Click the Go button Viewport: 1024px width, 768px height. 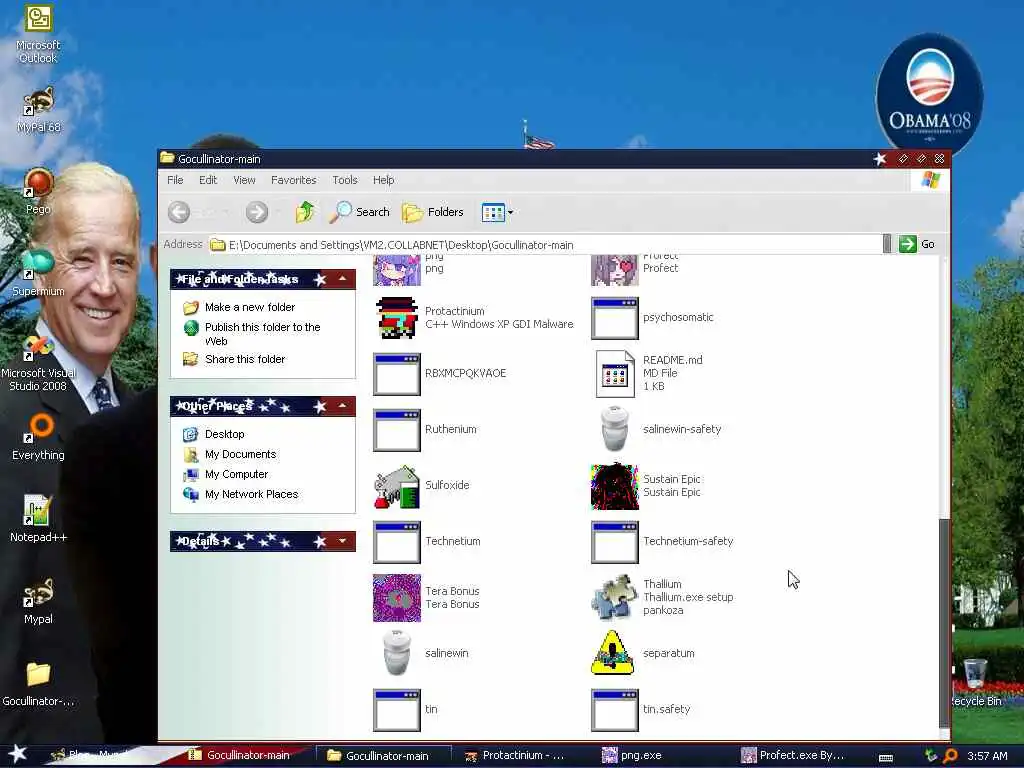917,244
